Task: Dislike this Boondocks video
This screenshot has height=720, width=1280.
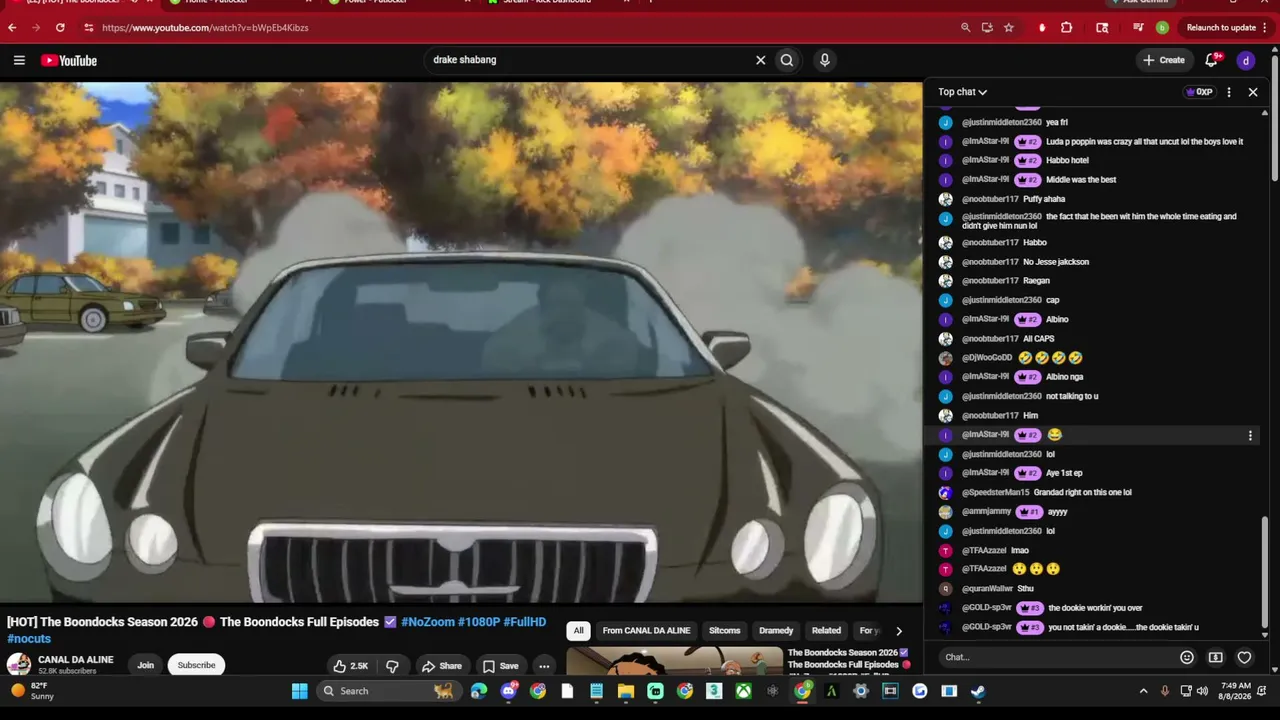Action: [392, 666]
